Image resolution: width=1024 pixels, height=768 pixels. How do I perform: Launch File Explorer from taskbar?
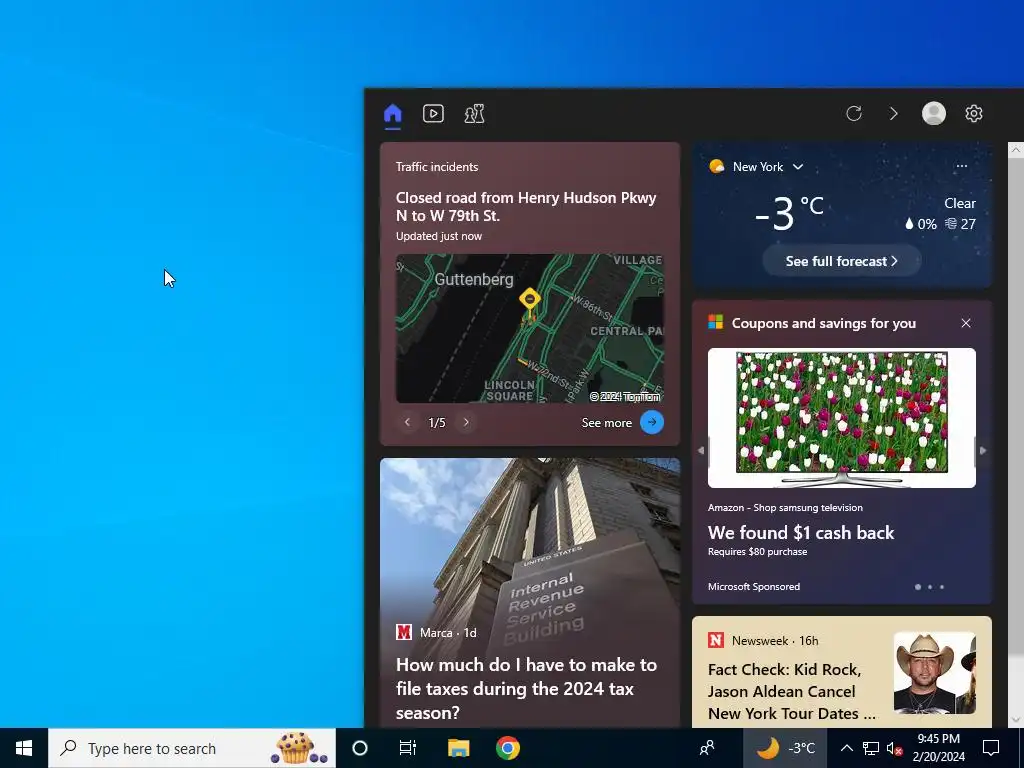coord(458,748)
